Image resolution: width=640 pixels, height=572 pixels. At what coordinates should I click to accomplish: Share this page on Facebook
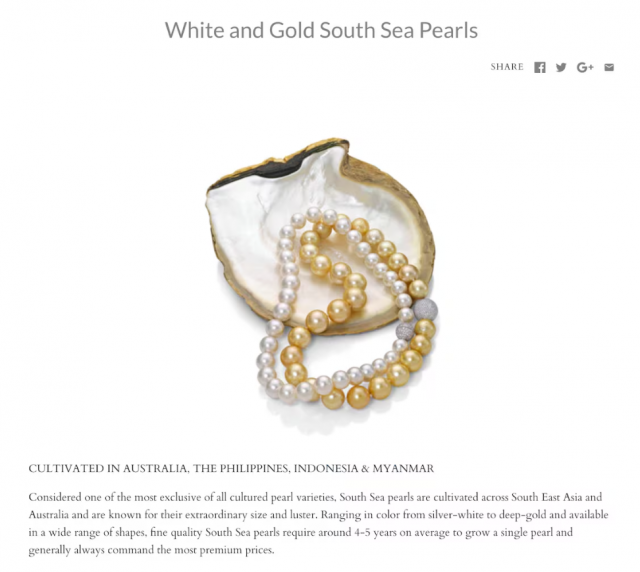click(540, 68)
